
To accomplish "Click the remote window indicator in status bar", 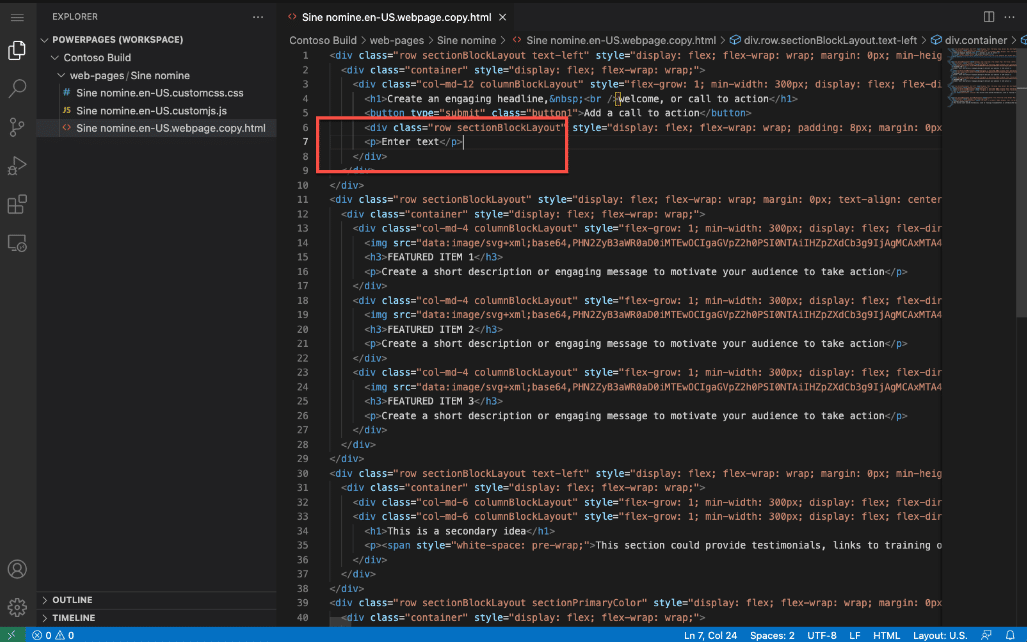I will 12,635.
